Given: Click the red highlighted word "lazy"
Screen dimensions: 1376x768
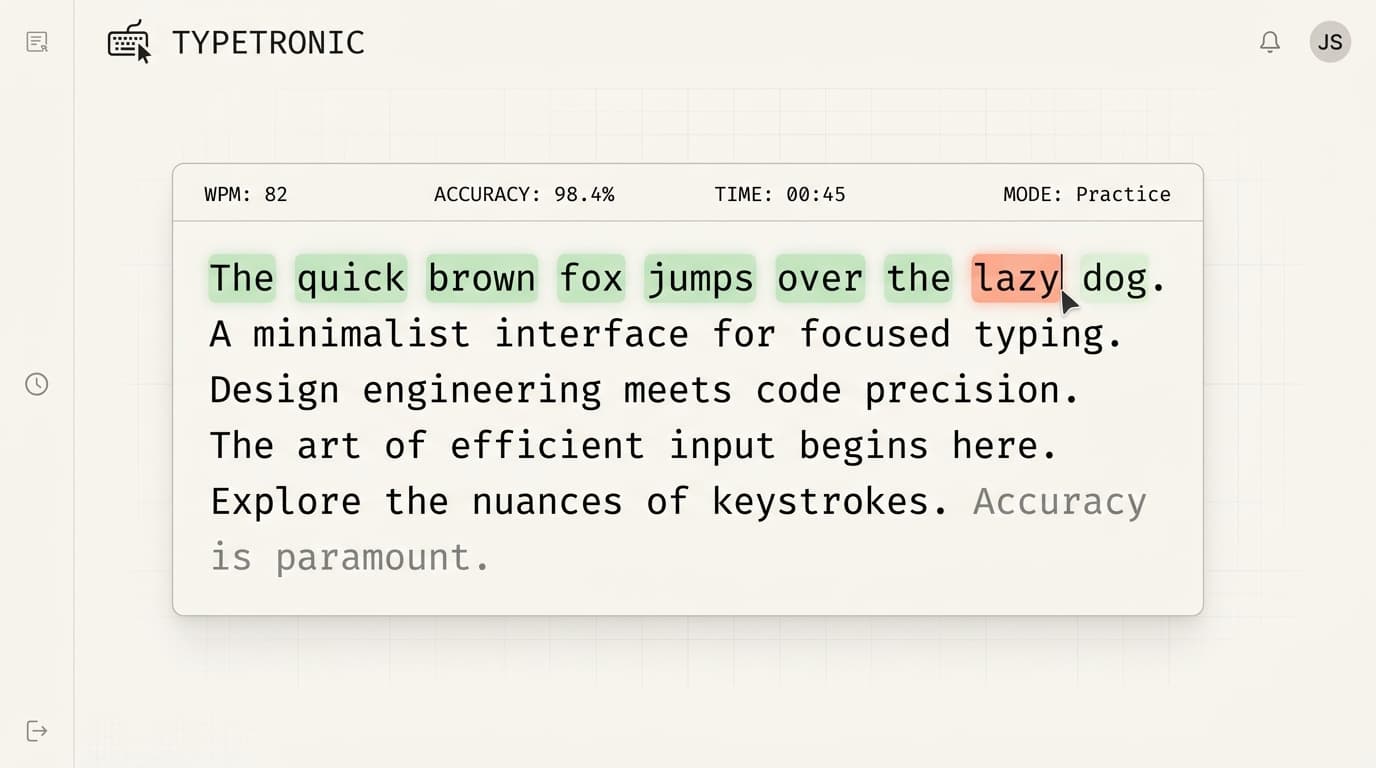Looking at the screenshot, I should 1016,278.
